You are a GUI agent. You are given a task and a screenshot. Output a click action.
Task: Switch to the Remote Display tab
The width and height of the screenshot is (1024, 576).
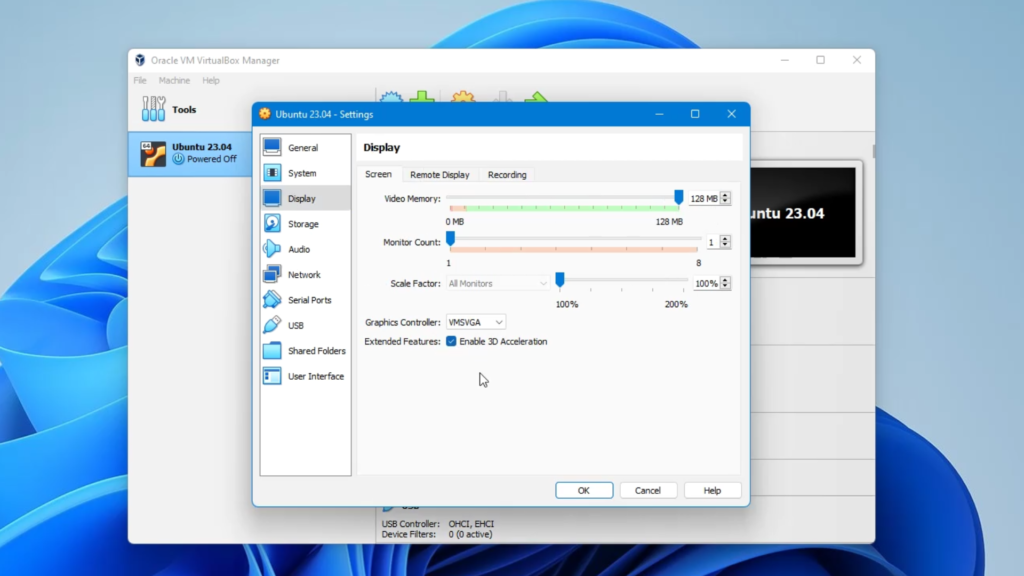click(x=440, y=175)
